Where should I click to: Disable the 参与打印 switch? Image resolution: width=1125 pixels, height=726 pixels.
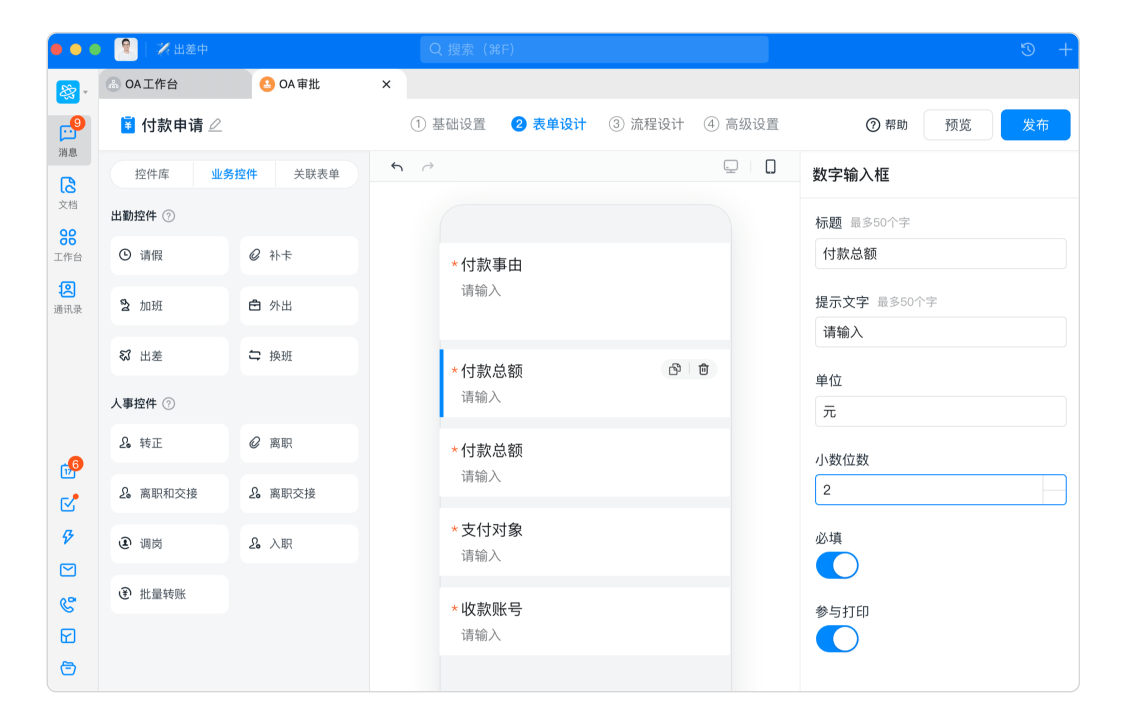[x=837, y=639]
